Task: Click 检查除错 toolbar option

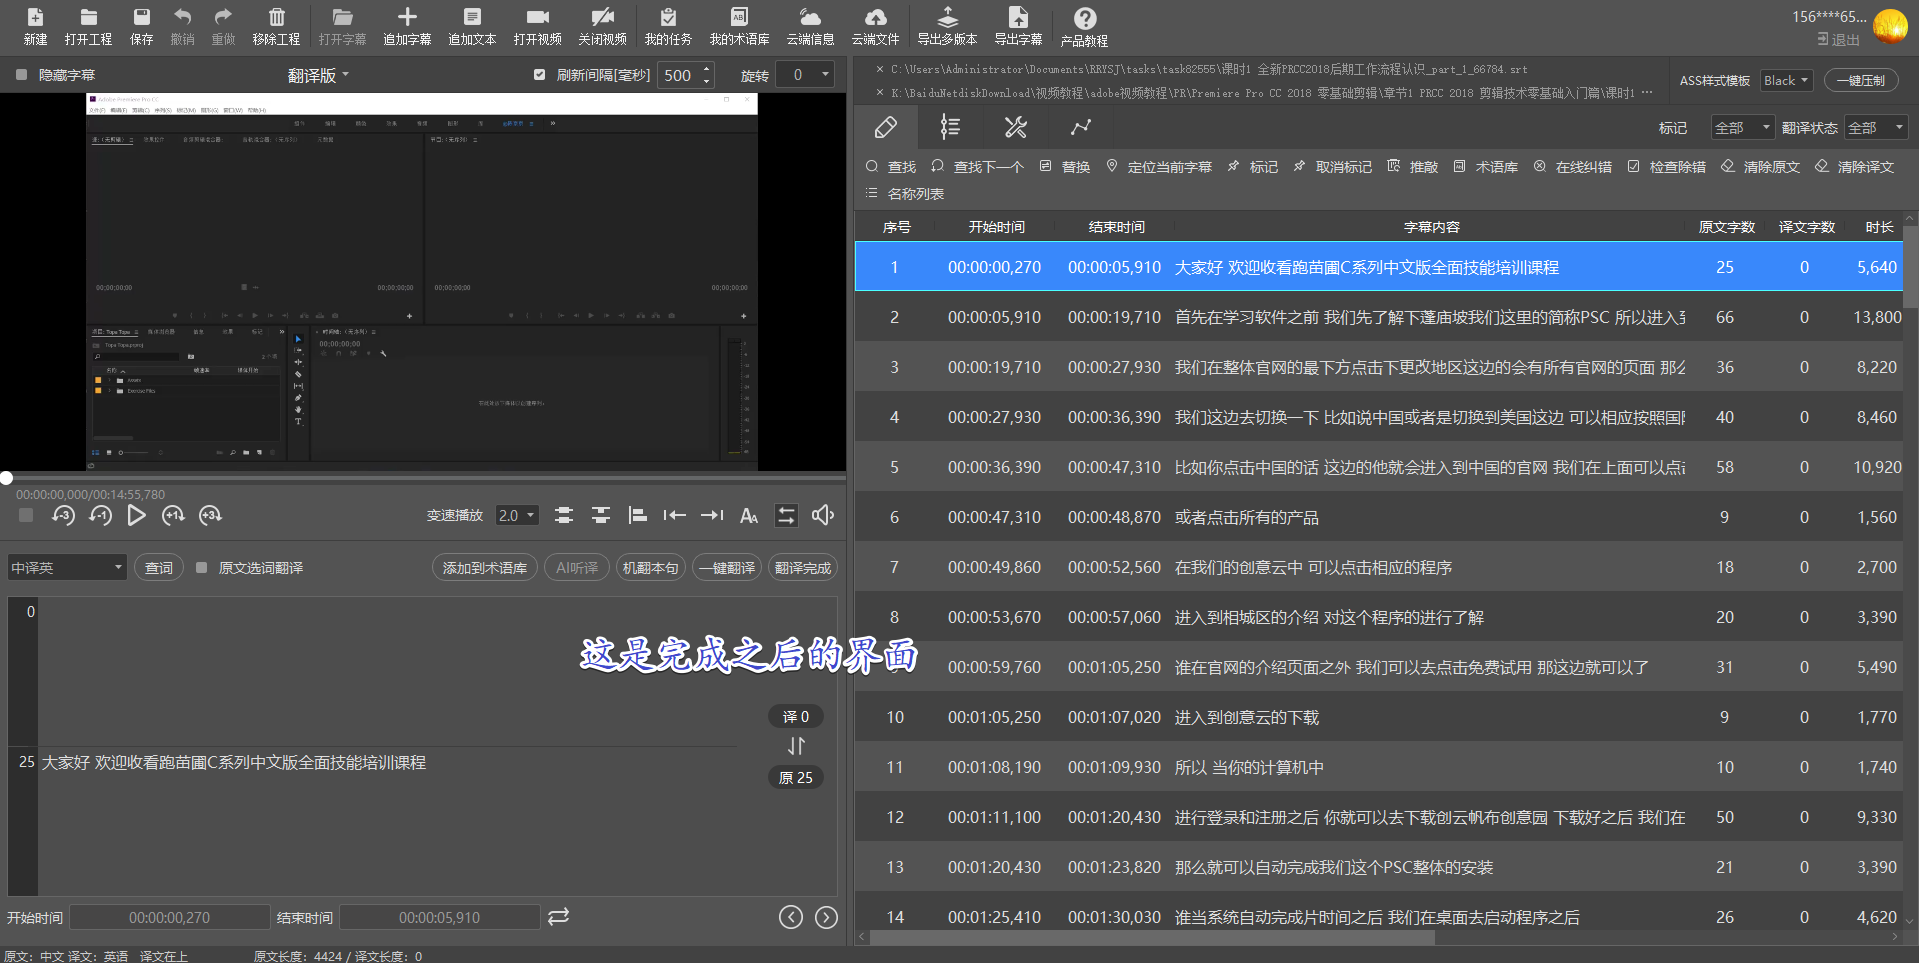Action: (x=1667, y=167)
